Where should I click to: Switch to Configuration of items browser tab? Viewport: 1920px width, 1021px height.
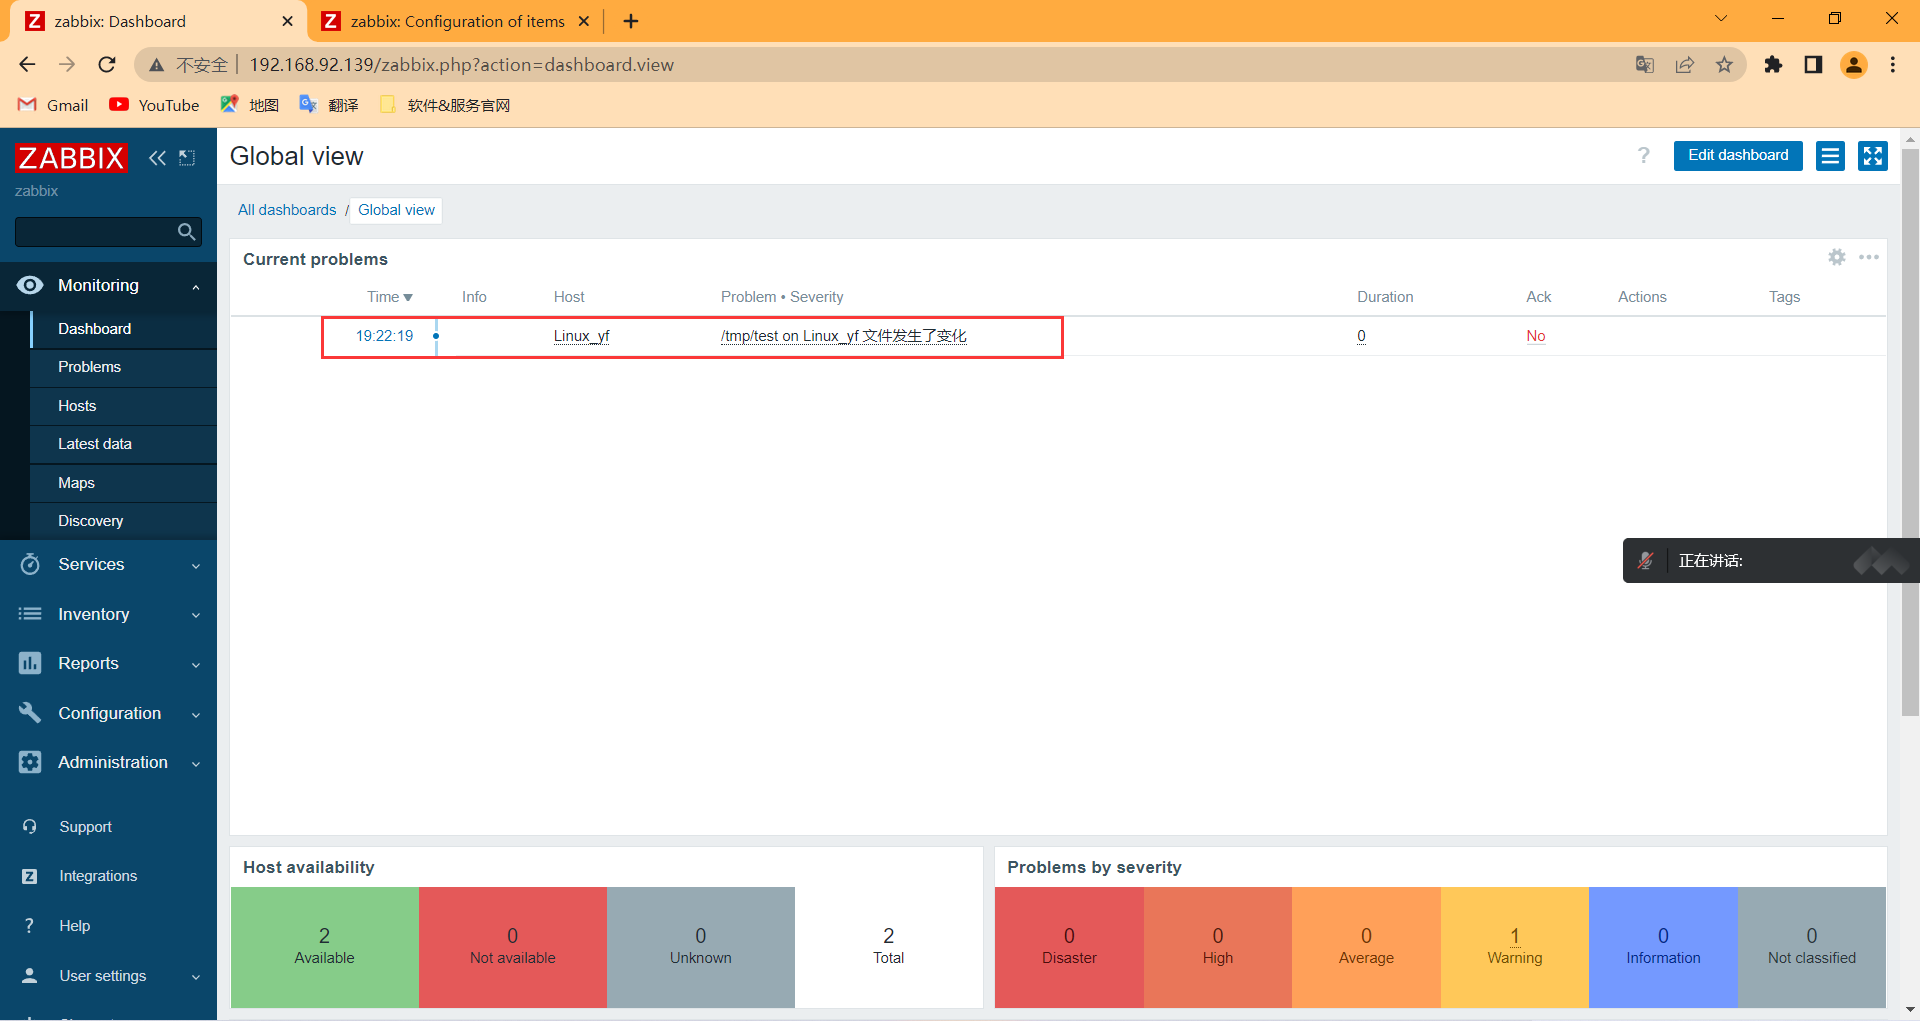point(456,21)
